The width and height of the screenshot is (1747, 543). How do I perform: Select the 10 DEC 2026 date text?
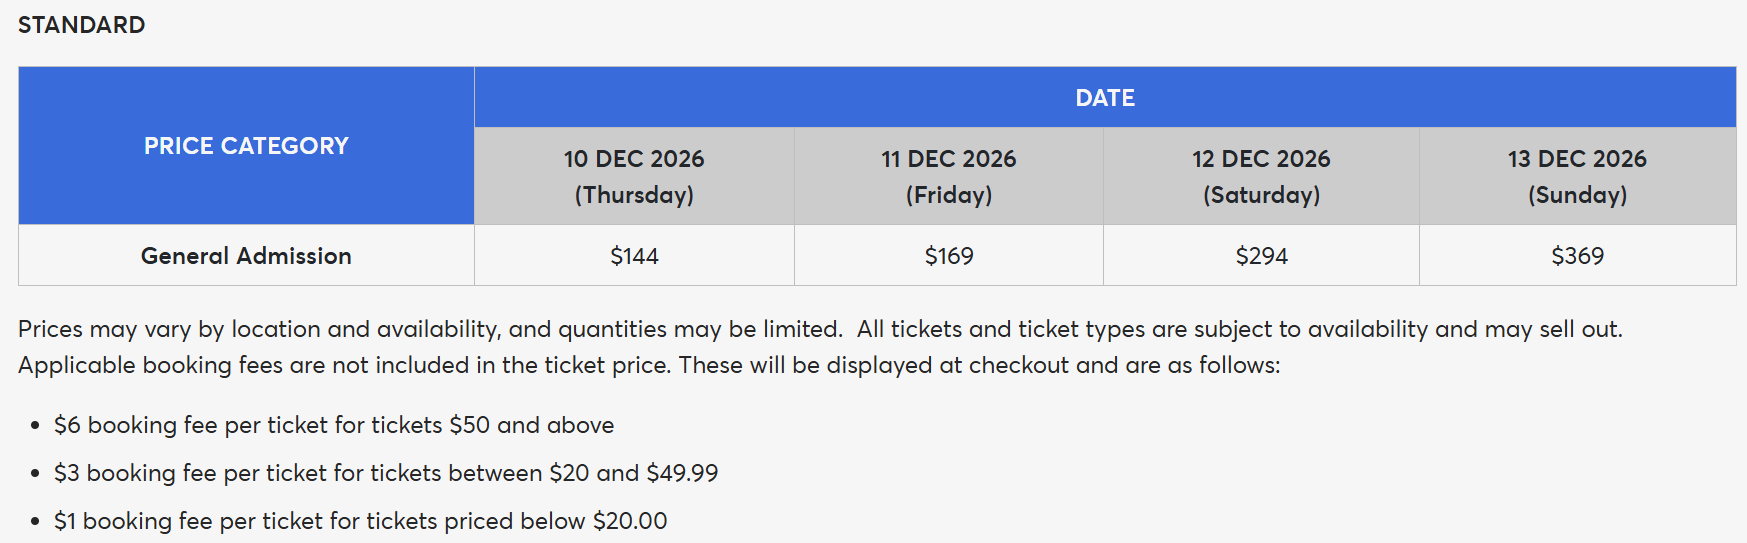pyautogui.click(x=634, y=159)
